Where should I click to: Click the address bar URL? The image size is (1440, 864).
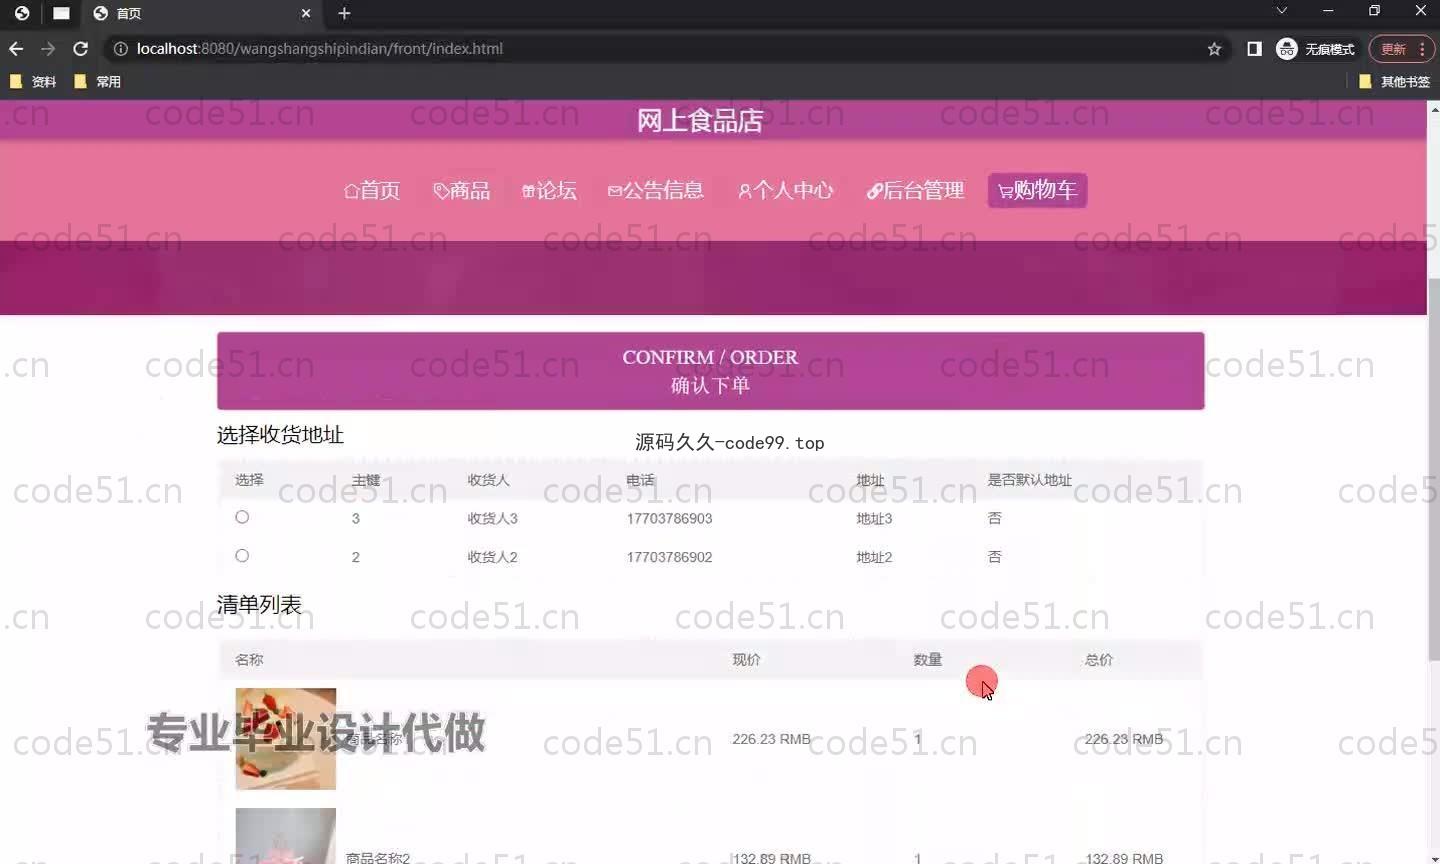[x=320, y=48]
